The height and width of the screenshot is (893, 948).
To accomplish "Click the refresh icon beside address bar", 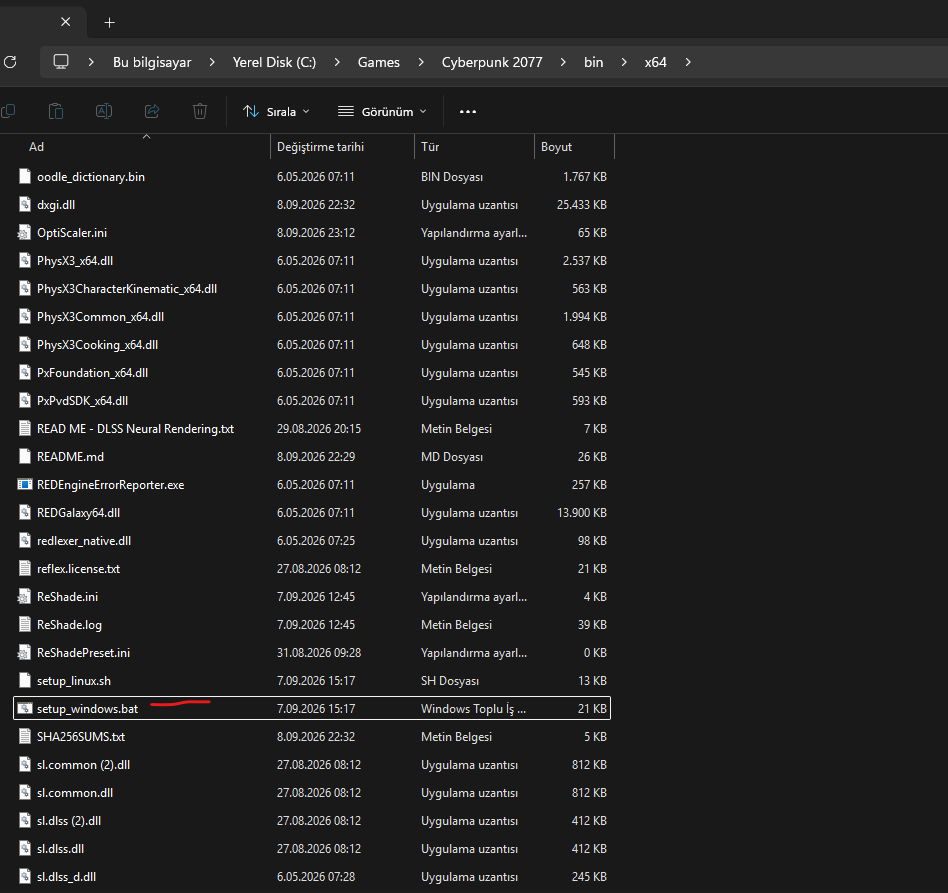I will (10, 62).
